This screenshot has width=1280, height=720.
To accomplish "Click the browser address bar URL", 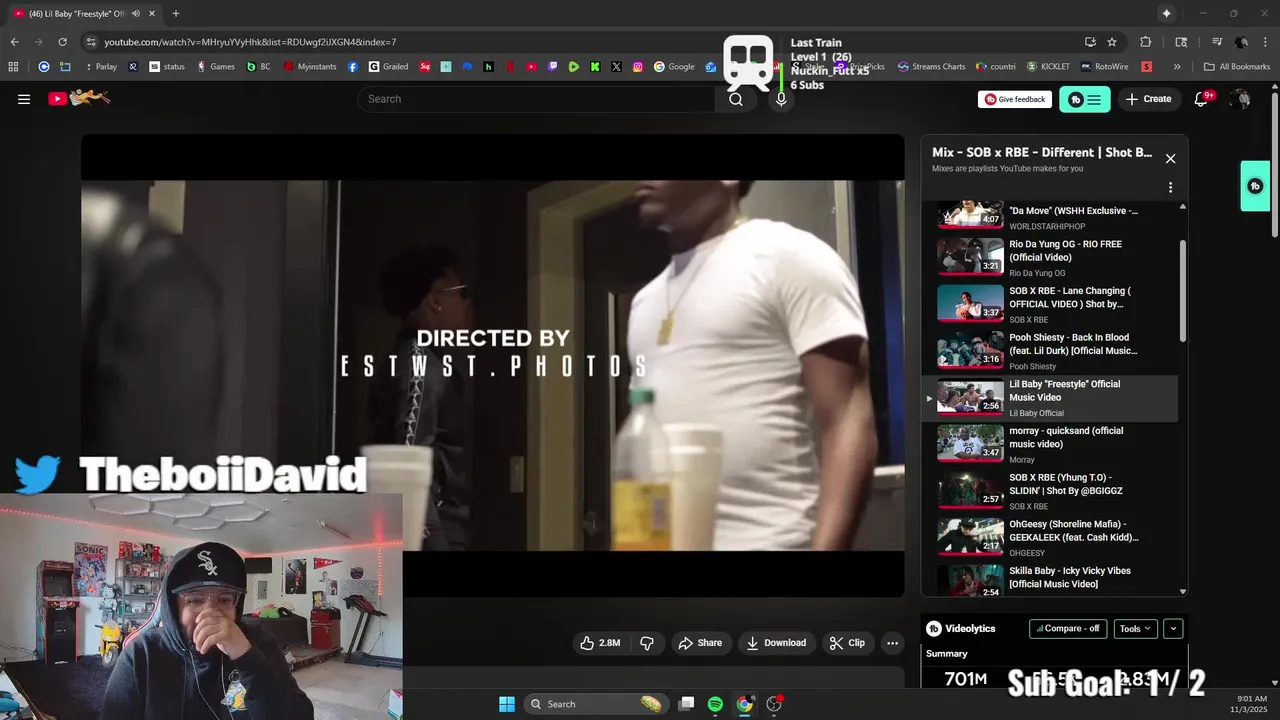I will click(250, 42).
